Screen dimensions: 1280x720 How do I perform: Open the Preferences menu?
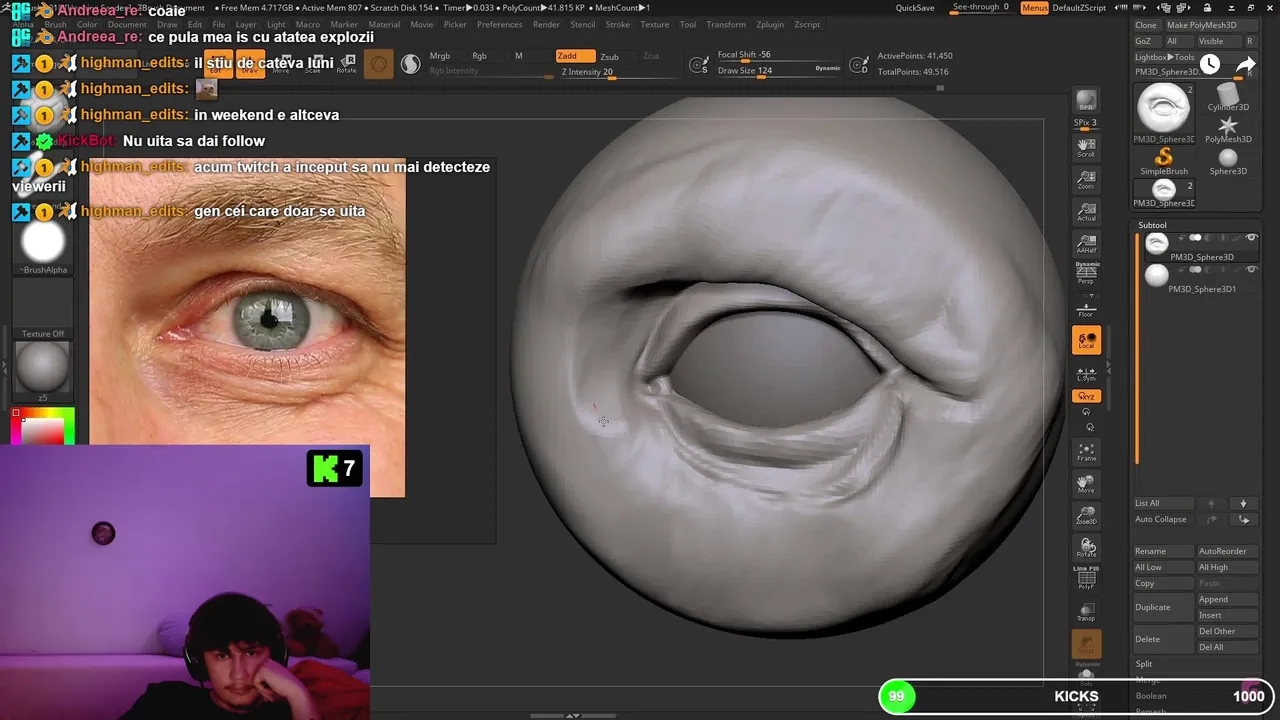[499, 24]
